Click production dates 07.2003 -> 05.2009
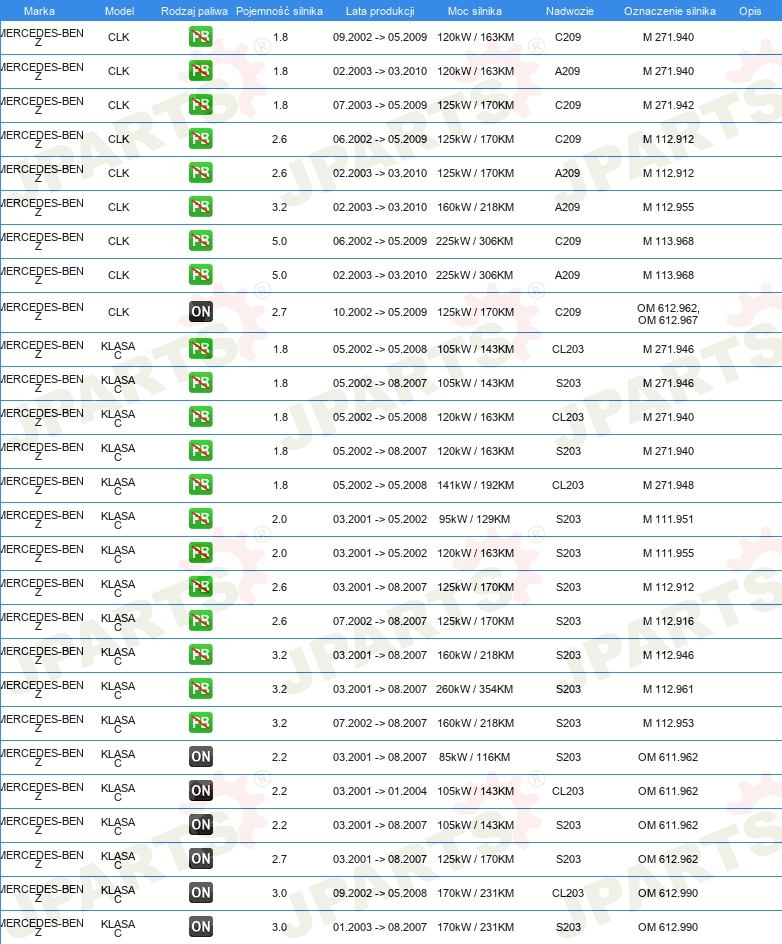 pos(380,105)
